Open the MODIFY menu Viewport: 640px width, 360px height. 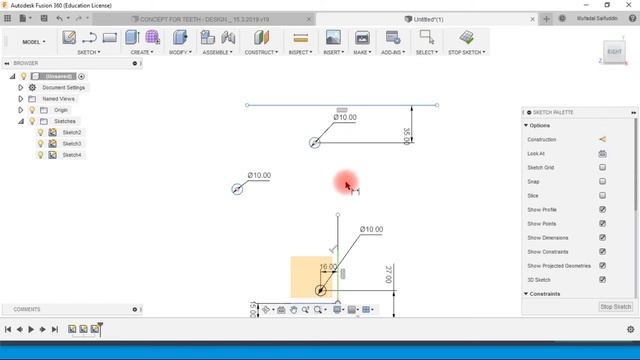click(x=180, y=52)
